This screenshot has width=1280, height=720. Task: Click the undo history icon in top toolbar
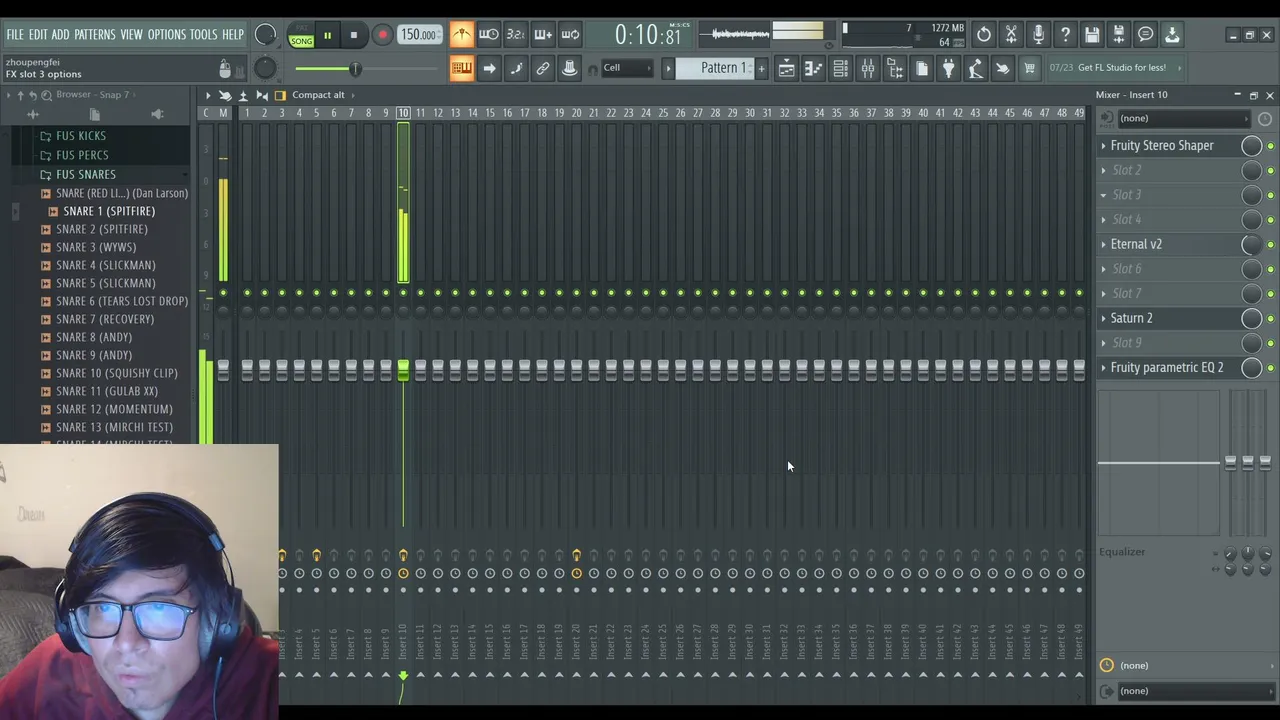coord(984,35)
